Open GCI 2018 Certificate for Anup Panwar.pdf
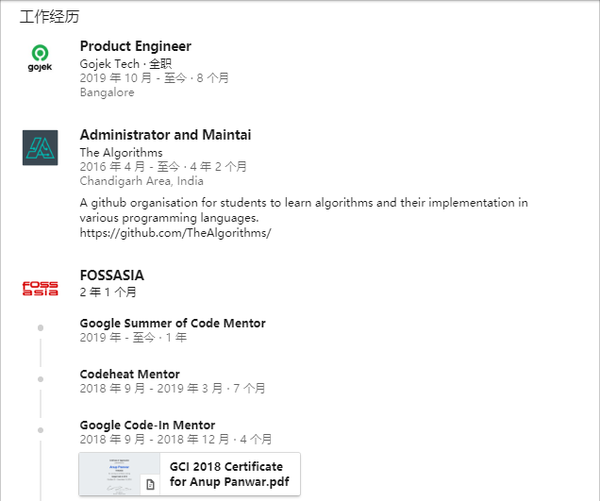Viewport: 600px width, 501px height. coord(229,474)
